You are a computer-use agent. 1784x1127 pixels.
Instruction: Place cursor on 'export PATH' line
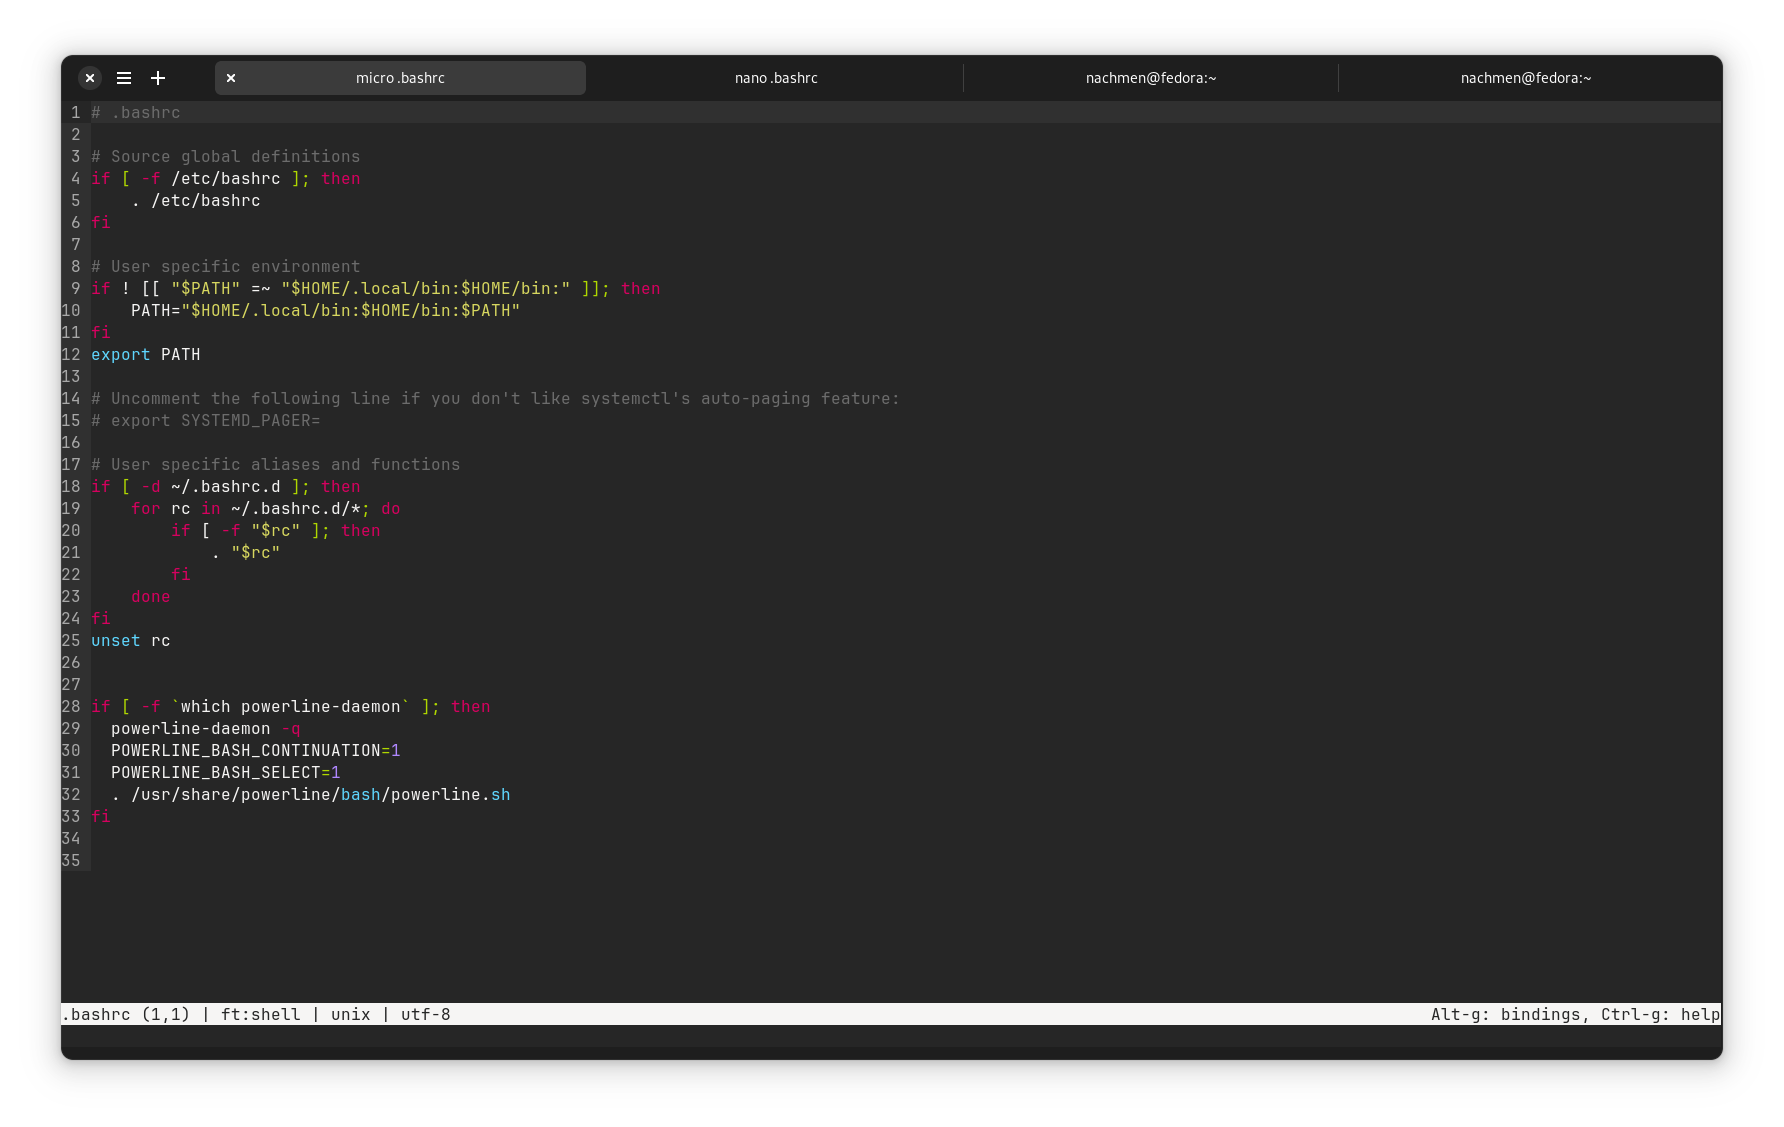tap(146, 355)
